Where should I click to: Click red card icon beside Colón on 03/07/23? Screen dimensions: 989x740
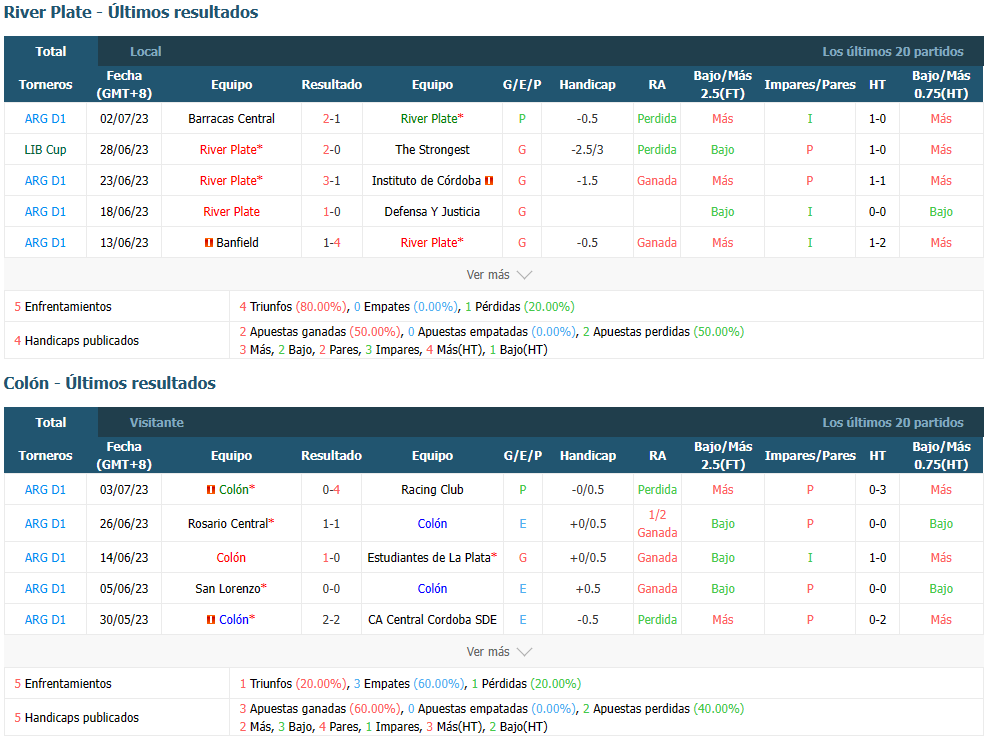[211, 490]
